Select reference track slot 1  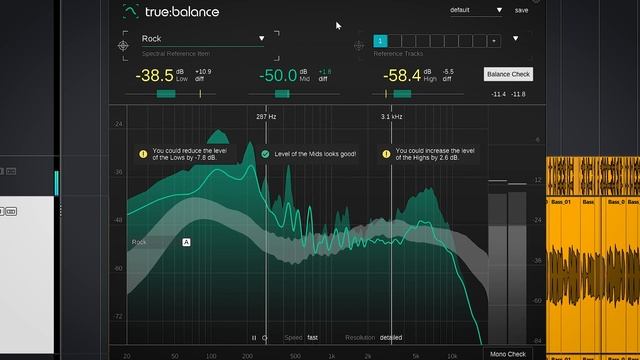pos(380,41)
